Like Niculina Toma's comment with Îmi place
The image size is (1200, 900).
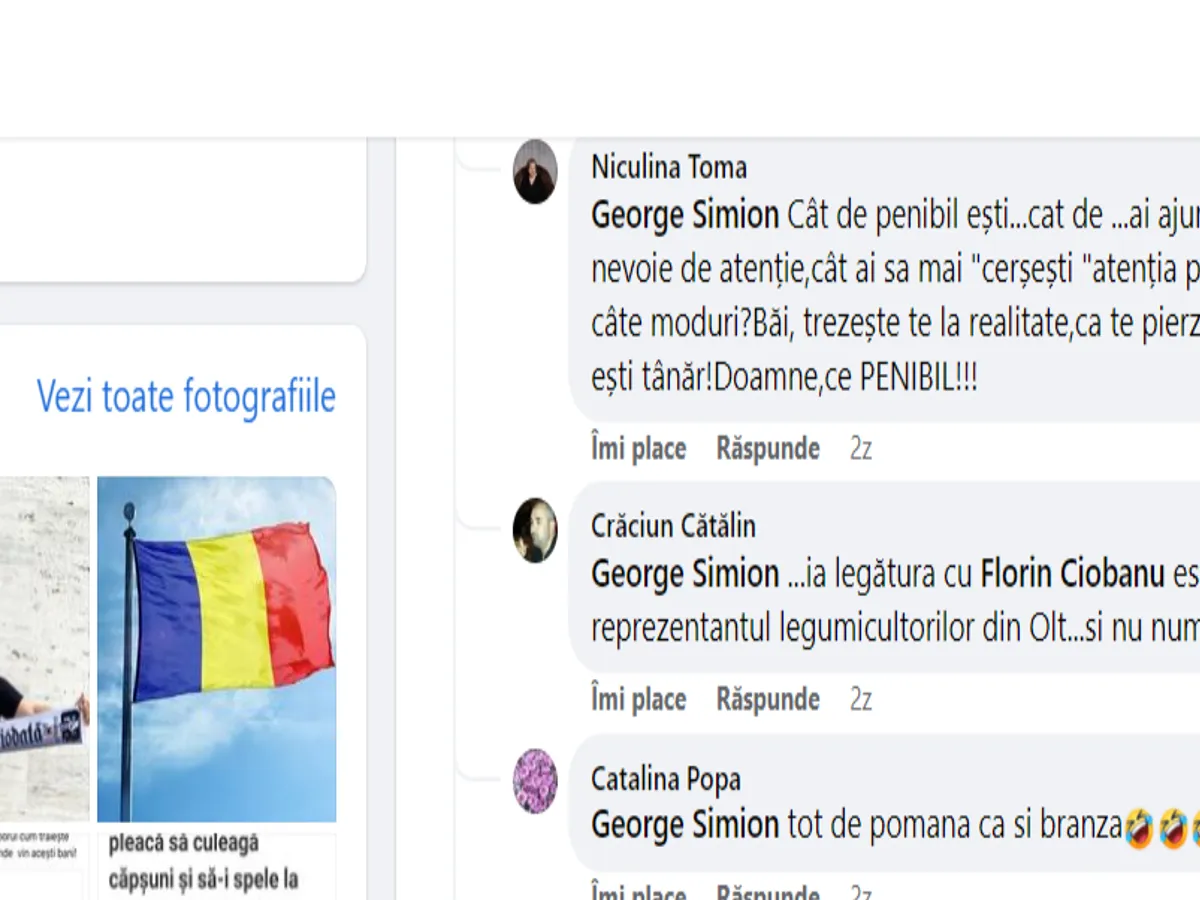click(638, 449)
